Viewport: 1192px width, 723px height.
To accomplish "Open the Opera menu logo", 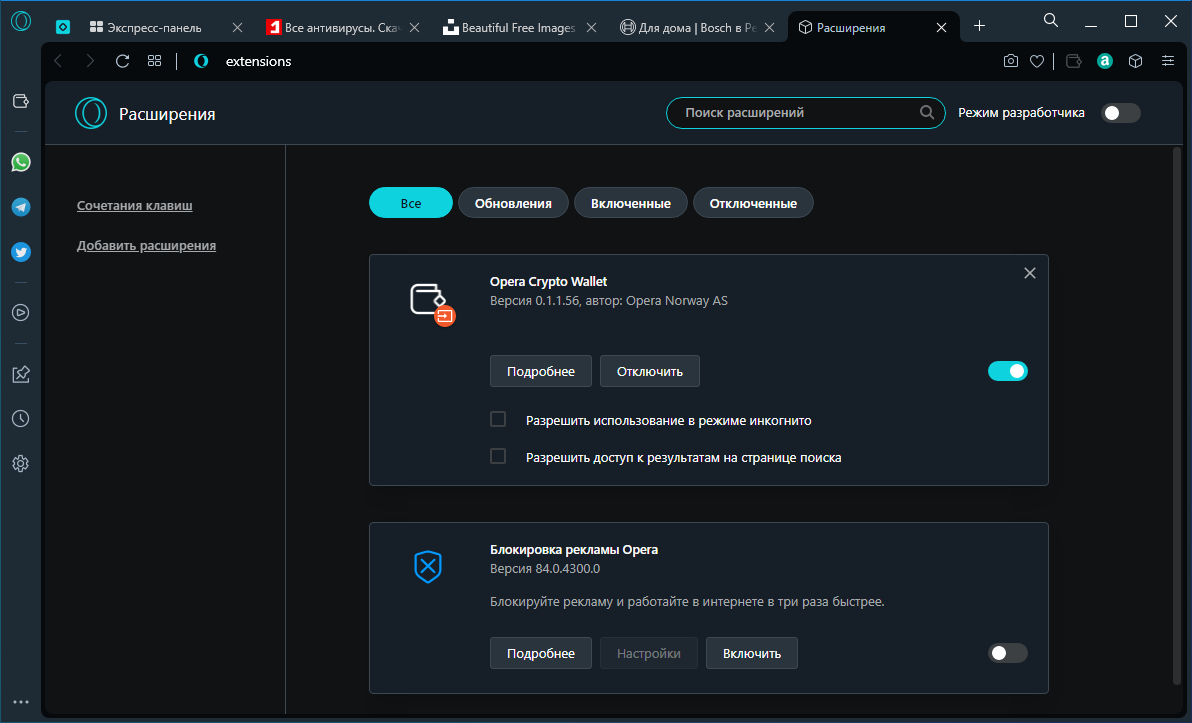I will tap(21, 21).
